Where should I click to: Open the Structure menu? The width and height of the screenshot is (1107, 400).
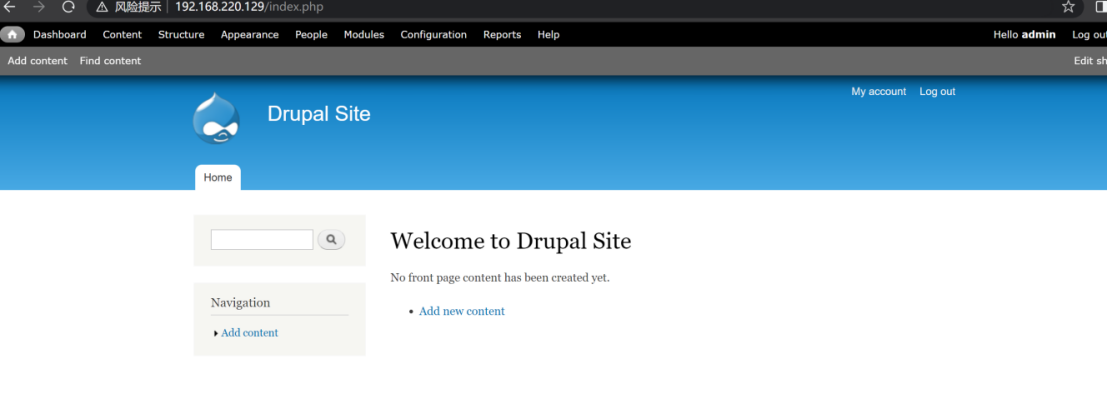click(181, 35)
